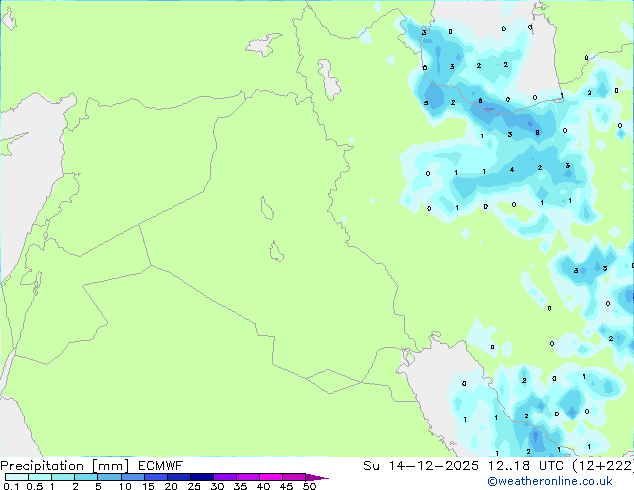Click the '0.1' legend scale label
The image size is (634, 490).
point(11,486)
